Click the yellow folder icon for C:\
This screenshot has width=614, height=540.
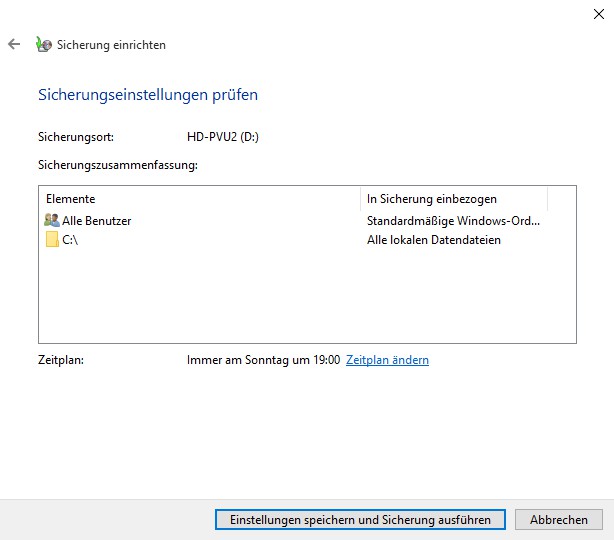click(52, 240)
